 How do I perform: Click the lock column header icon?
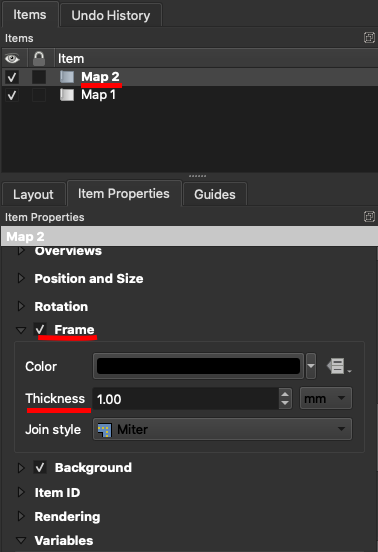pyautogui.click(x=39, y=58)
